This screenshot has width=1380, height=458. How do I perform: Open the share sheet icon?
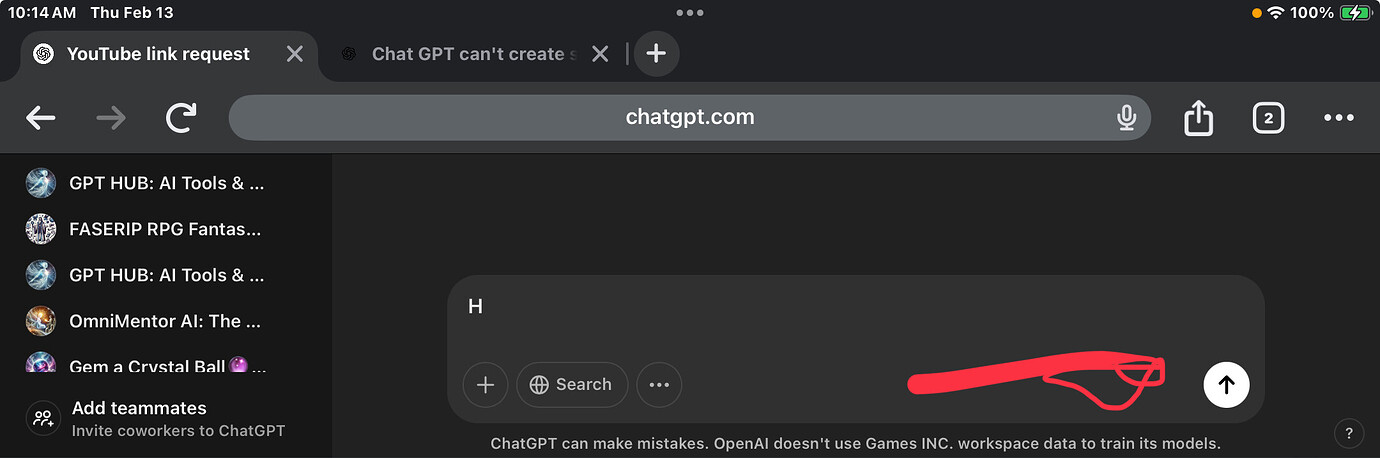[1198, 118]
